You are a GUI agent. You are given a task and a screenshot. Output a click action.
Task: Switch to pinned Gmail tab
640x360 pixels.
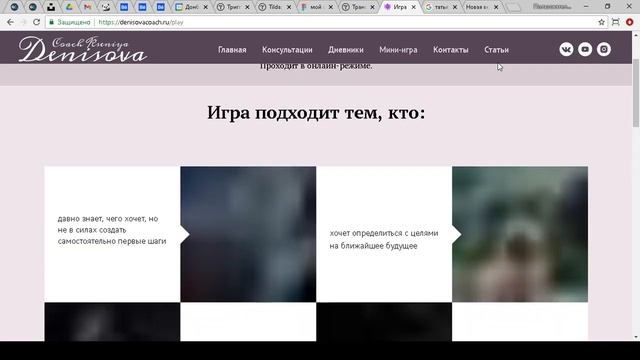coord(87,7)
